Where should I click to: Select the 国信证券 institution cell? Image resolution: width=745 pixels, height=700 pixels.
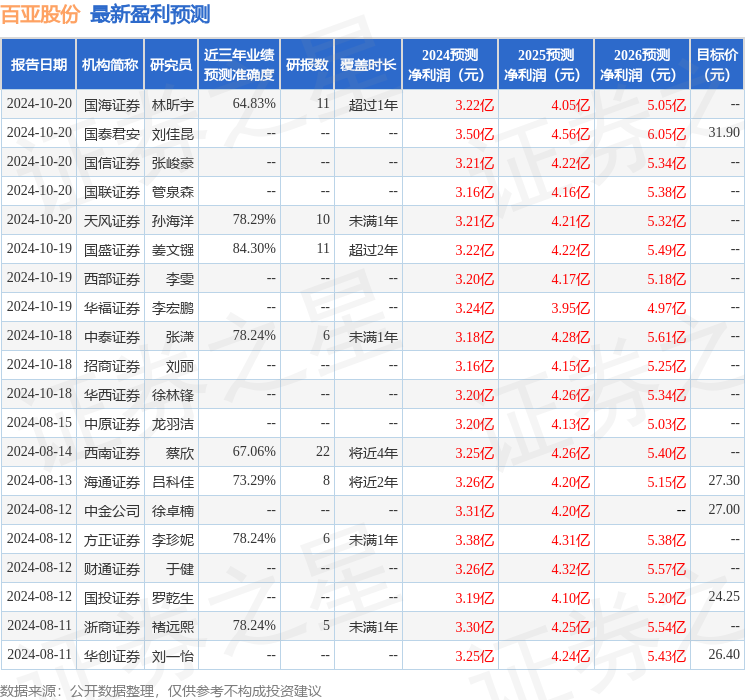[112, 163]
